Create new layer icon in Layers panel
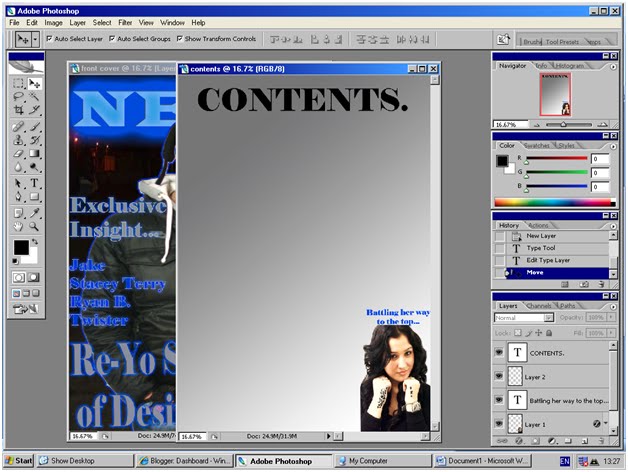 [x=584, y=441]
